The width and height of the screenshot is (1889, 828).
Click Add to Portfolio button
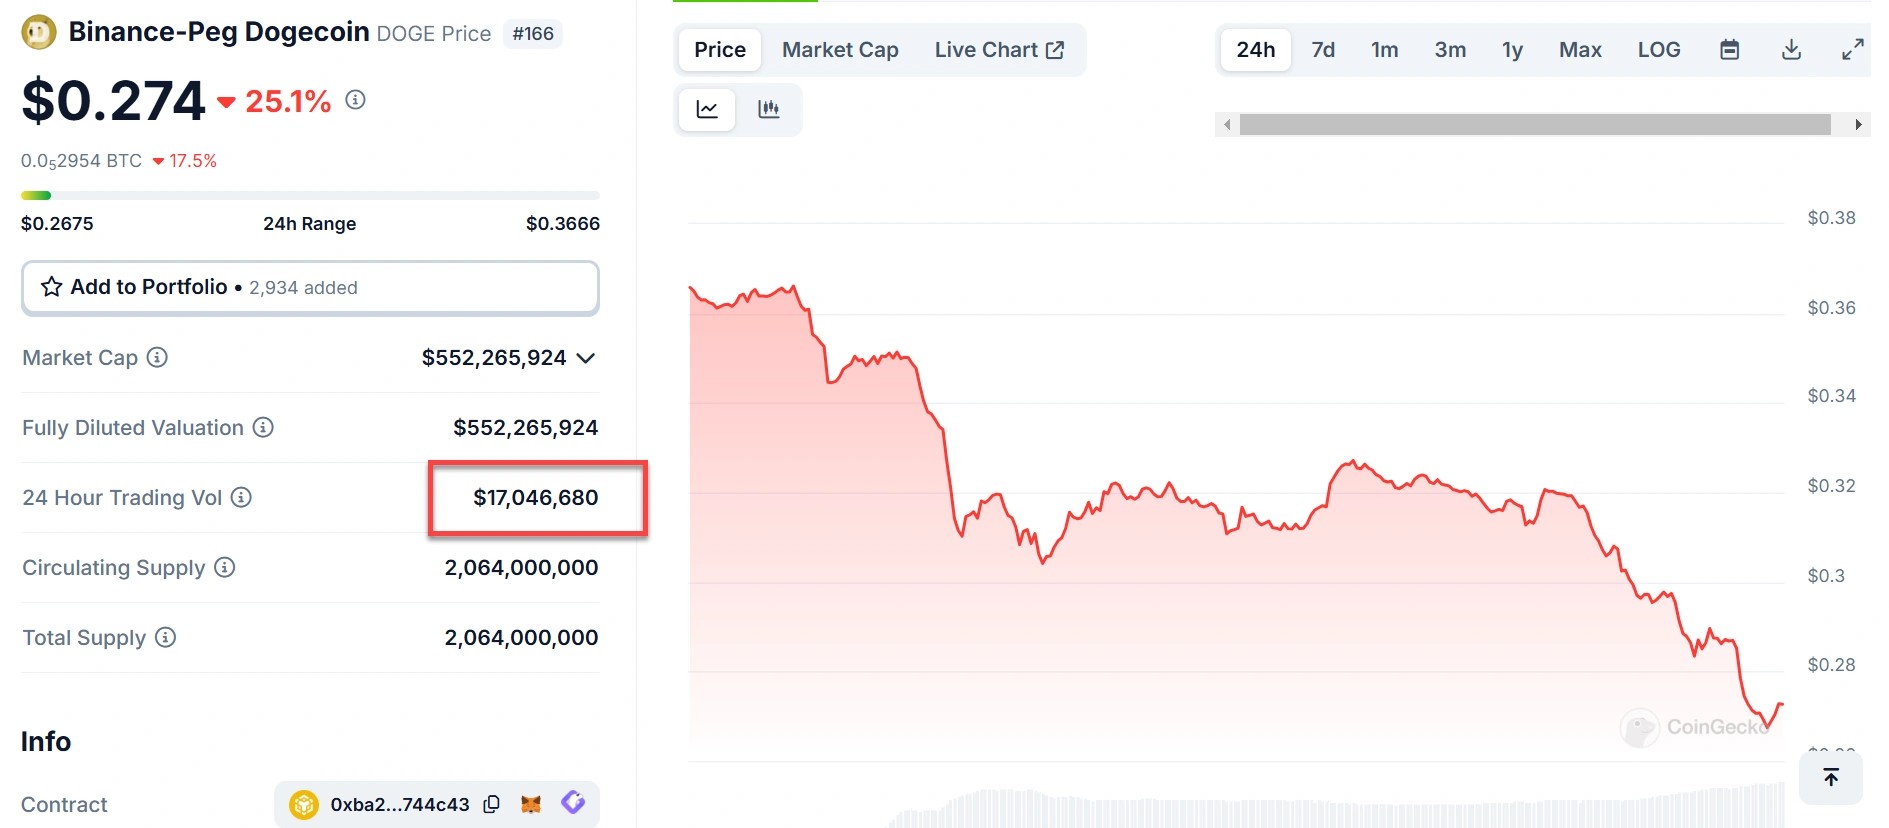pyautogui.click(x=310, y=288)
